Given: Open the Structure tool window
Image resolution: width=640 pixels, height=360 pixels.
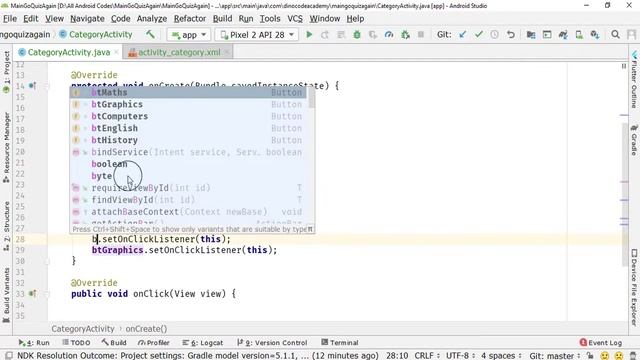Looking at the screenshot, I should tap(6, 226).
